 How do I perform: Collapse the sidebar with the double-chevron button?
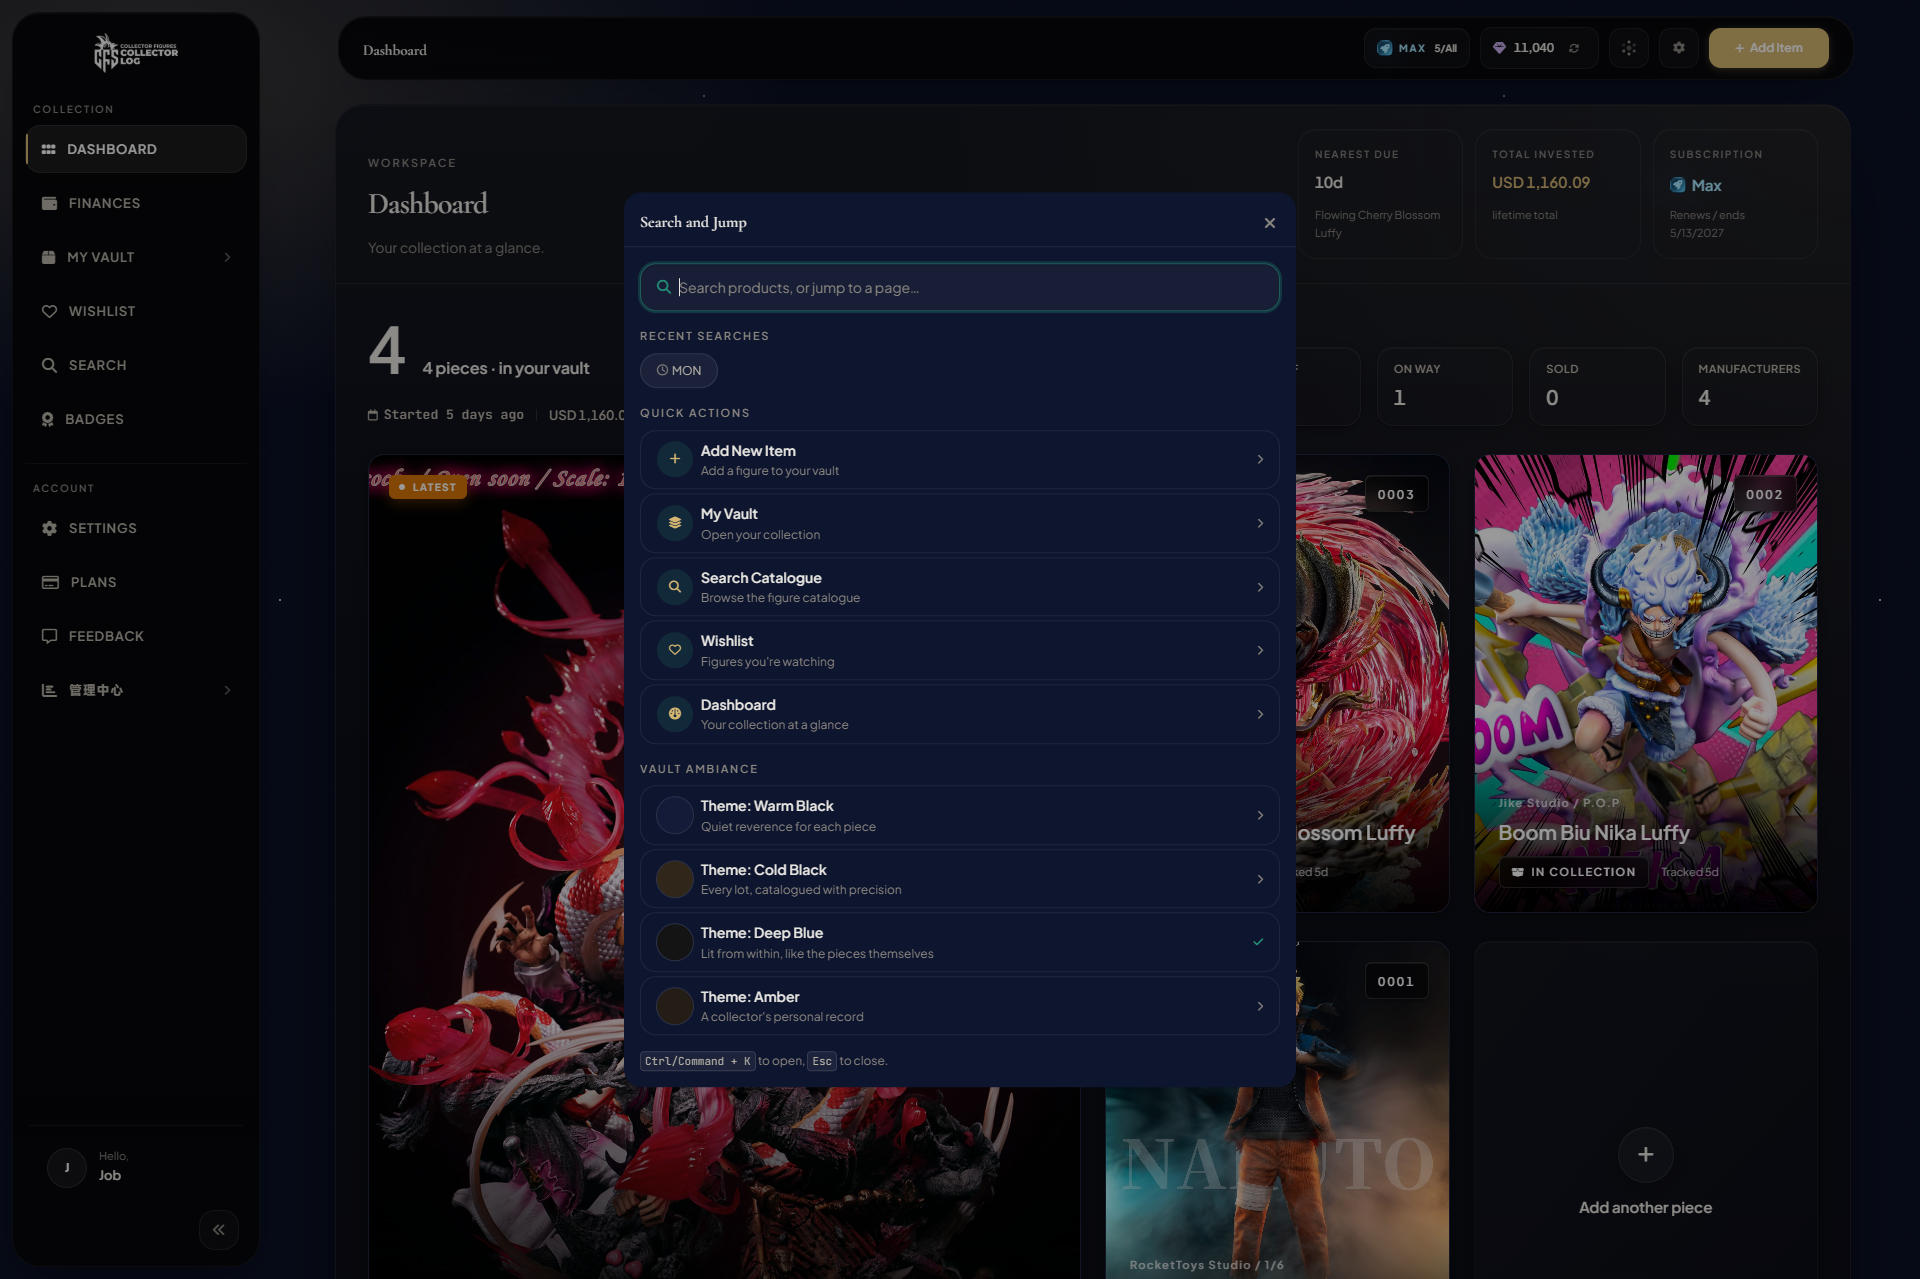click(x=219, y=1230)
